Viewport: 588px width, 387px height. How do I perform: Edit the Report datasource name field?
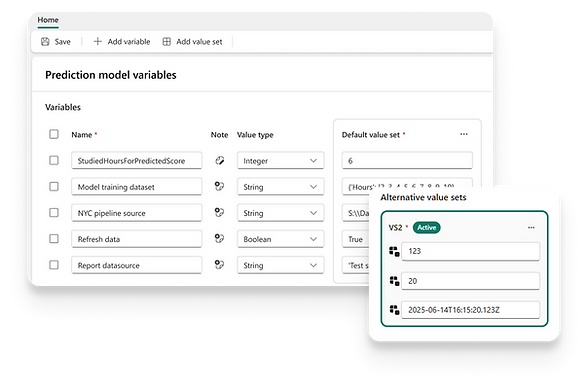[136, 265]
